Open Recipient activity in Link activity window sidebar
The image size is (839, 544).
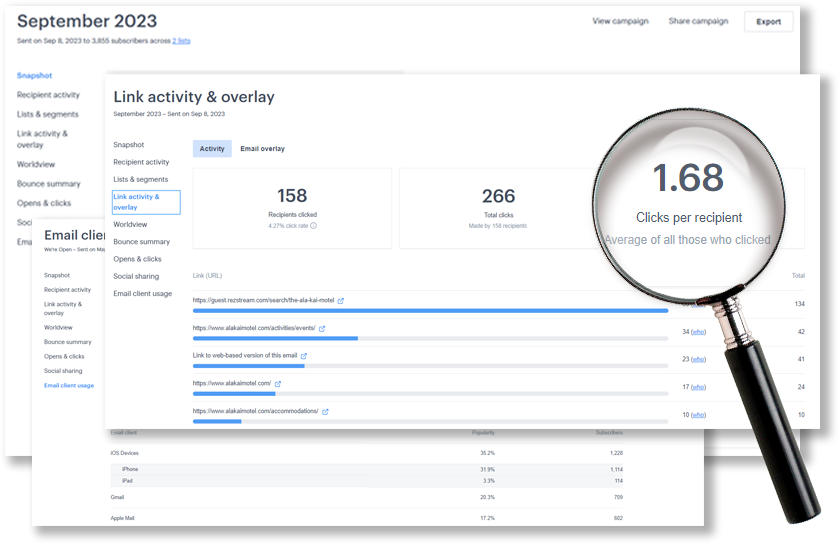coord(141,162)
